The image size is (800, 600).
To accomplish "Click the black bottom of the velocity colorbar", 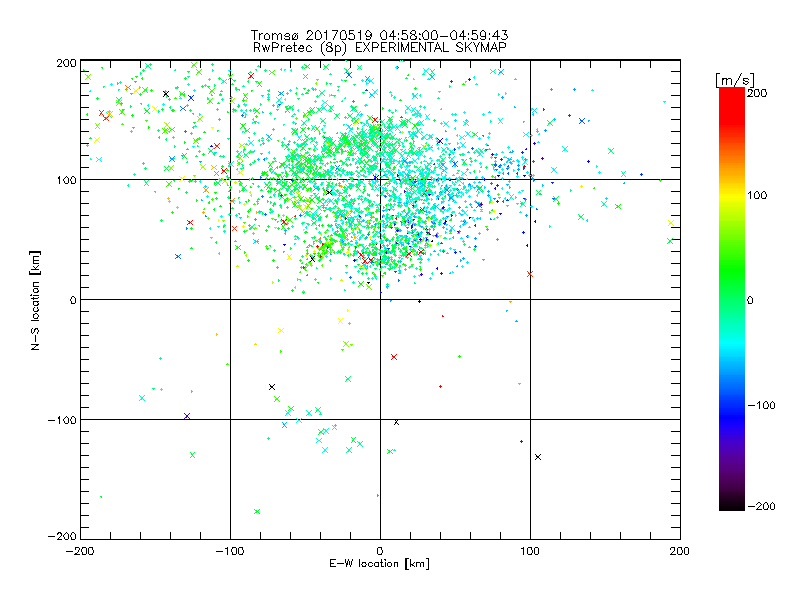I will [732, 504].
